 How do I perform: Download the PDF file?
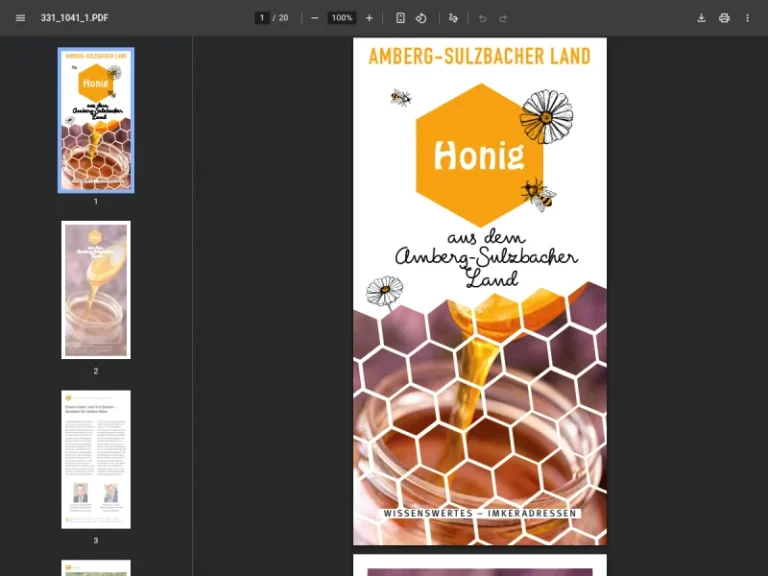pyautogui.click(x=701, y=18)
